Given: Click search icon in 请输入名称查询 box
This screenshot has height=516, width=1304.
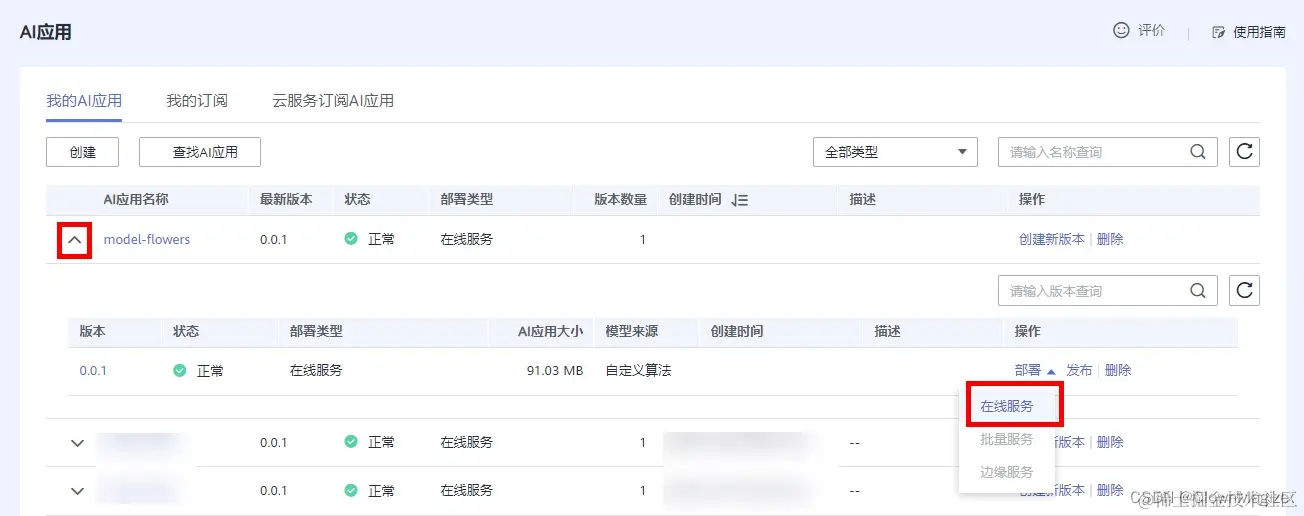Looking at the screenshot, I should click(x=1198, y=152).
